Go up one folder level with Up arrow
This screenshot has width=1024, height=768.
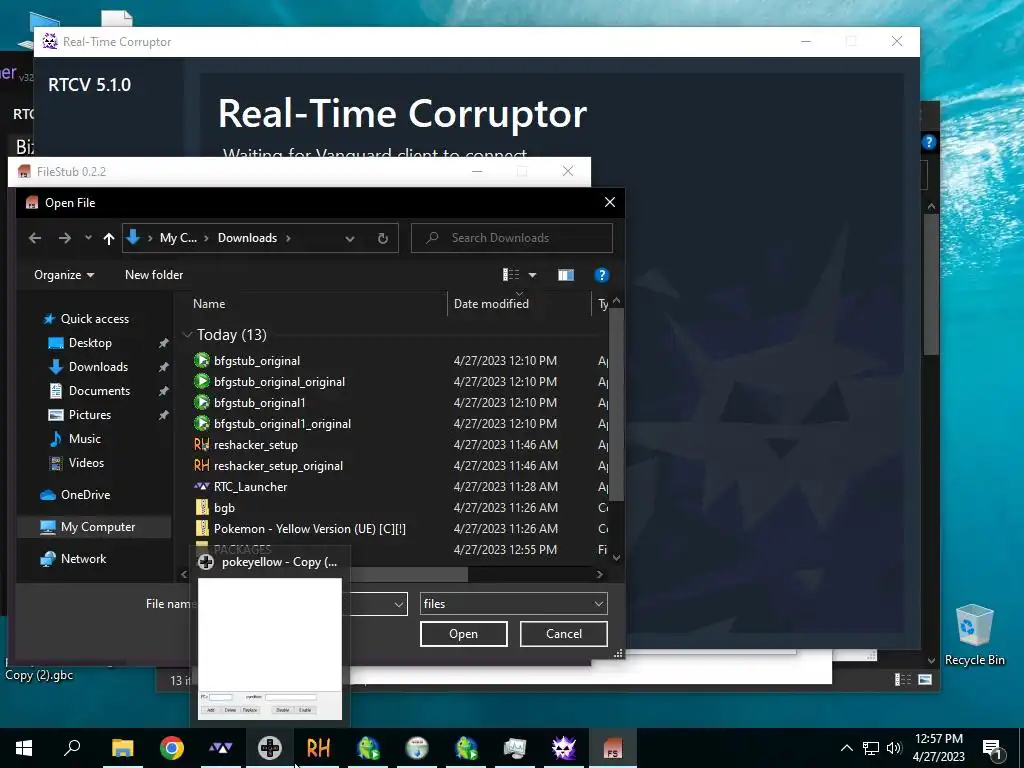coord(108,238)
